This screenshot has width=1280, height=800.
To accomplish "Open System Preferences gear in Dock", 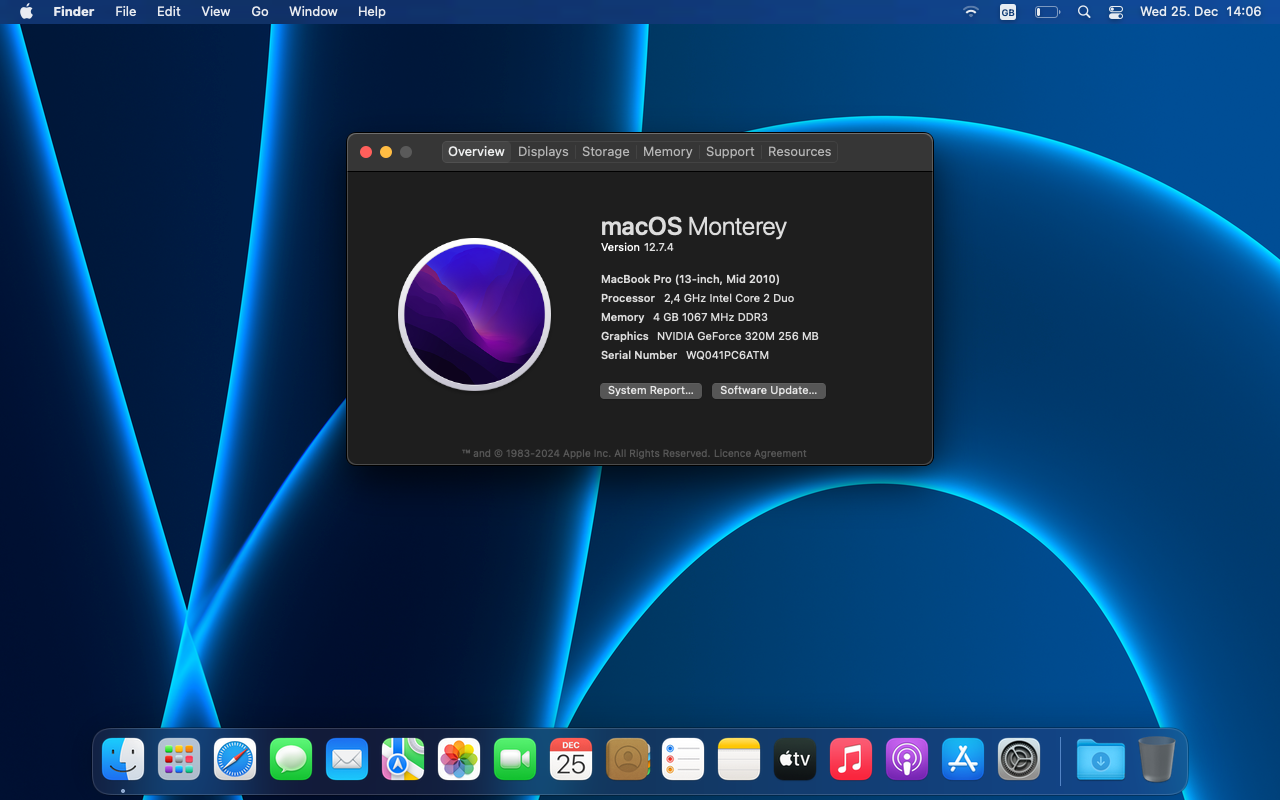I will click(1019, 760).
